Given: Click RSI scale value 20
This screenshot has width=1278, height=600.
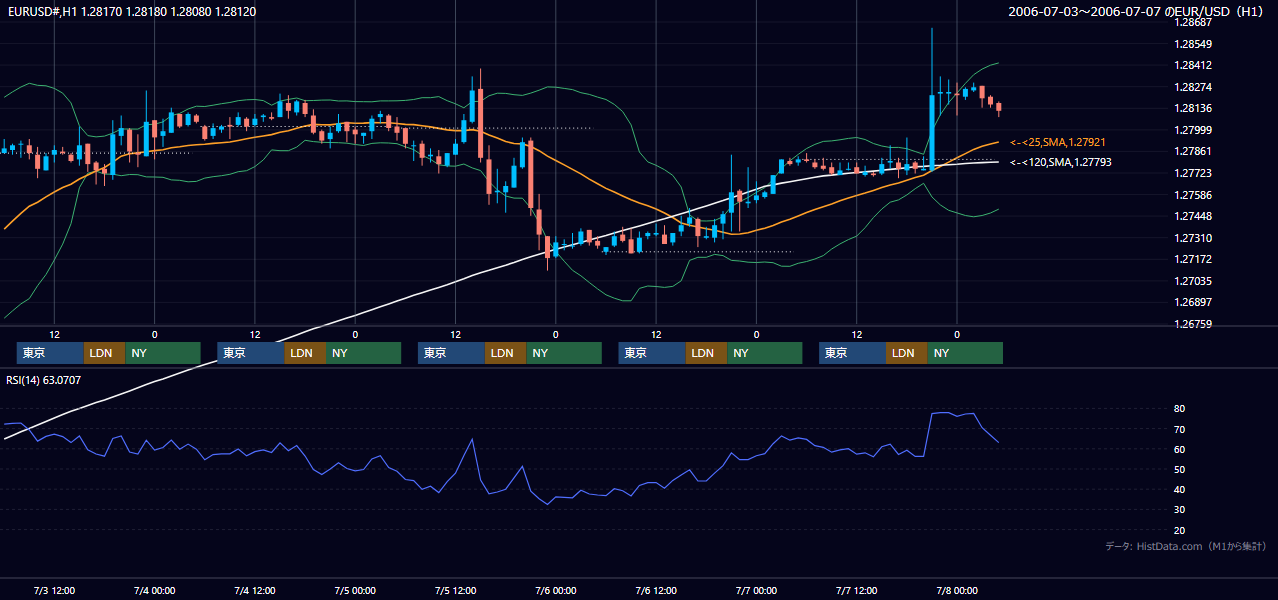Looking at the screenshot, I should tap(1180, 530).
